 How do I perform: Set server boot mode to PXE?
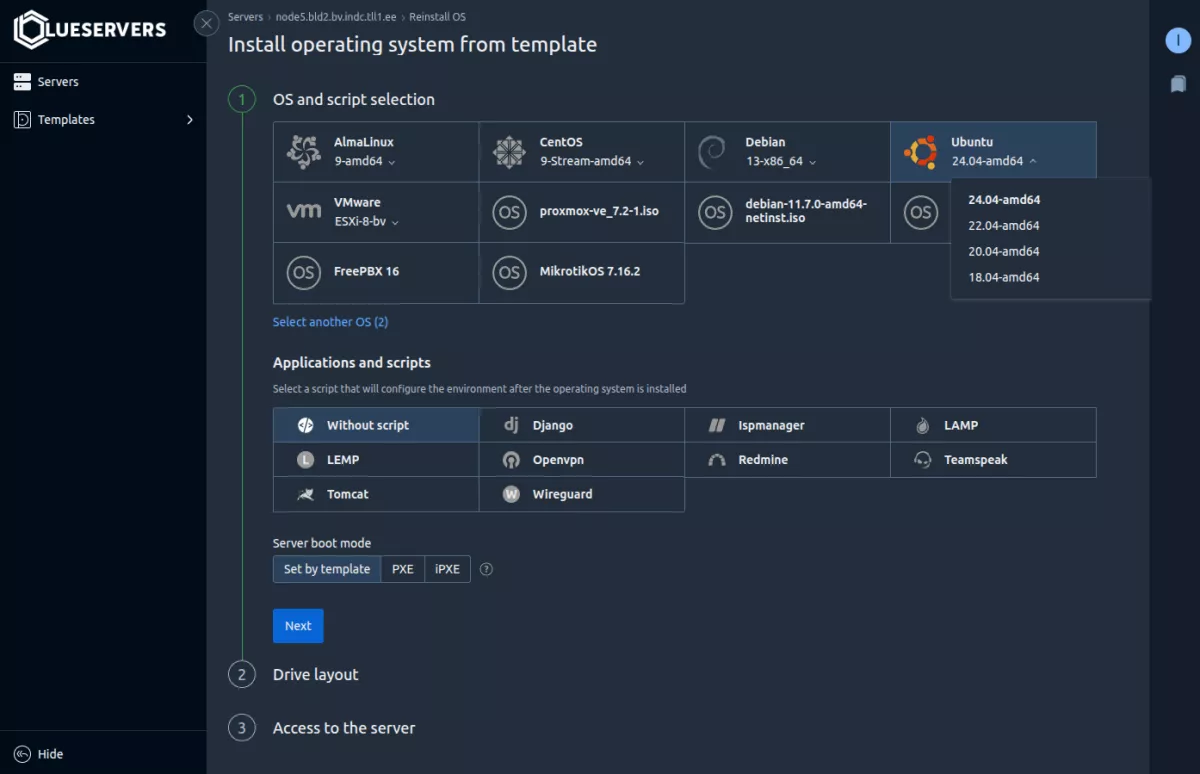[x=403, y=569]
